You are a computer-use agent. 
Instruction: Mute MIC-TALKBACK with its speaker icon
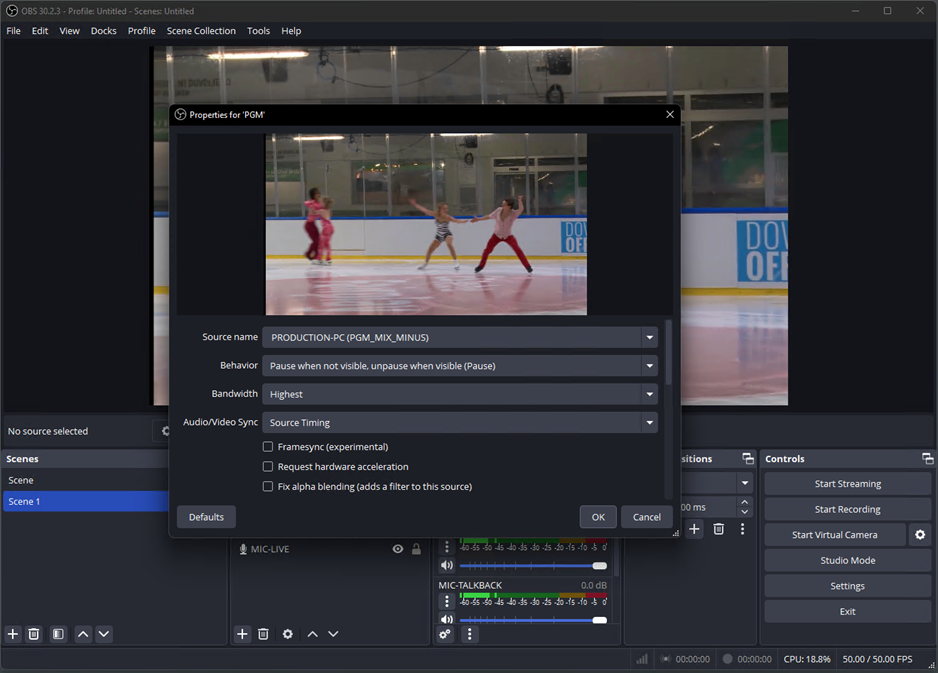[447, 620]
